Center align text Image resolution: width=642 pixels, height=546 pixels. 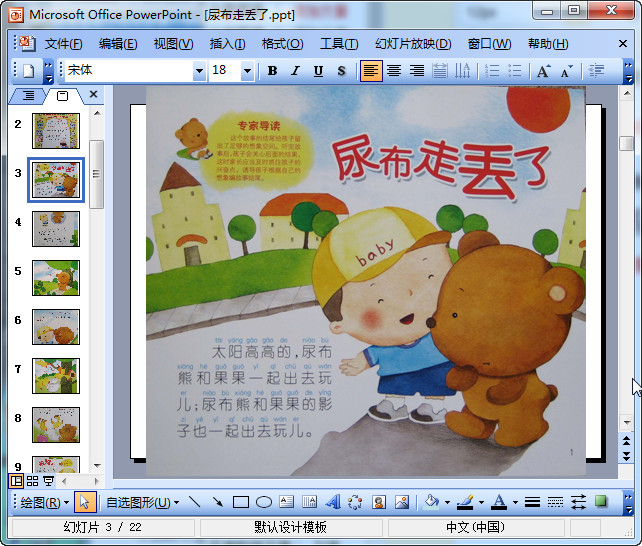(x=394, y=71)
